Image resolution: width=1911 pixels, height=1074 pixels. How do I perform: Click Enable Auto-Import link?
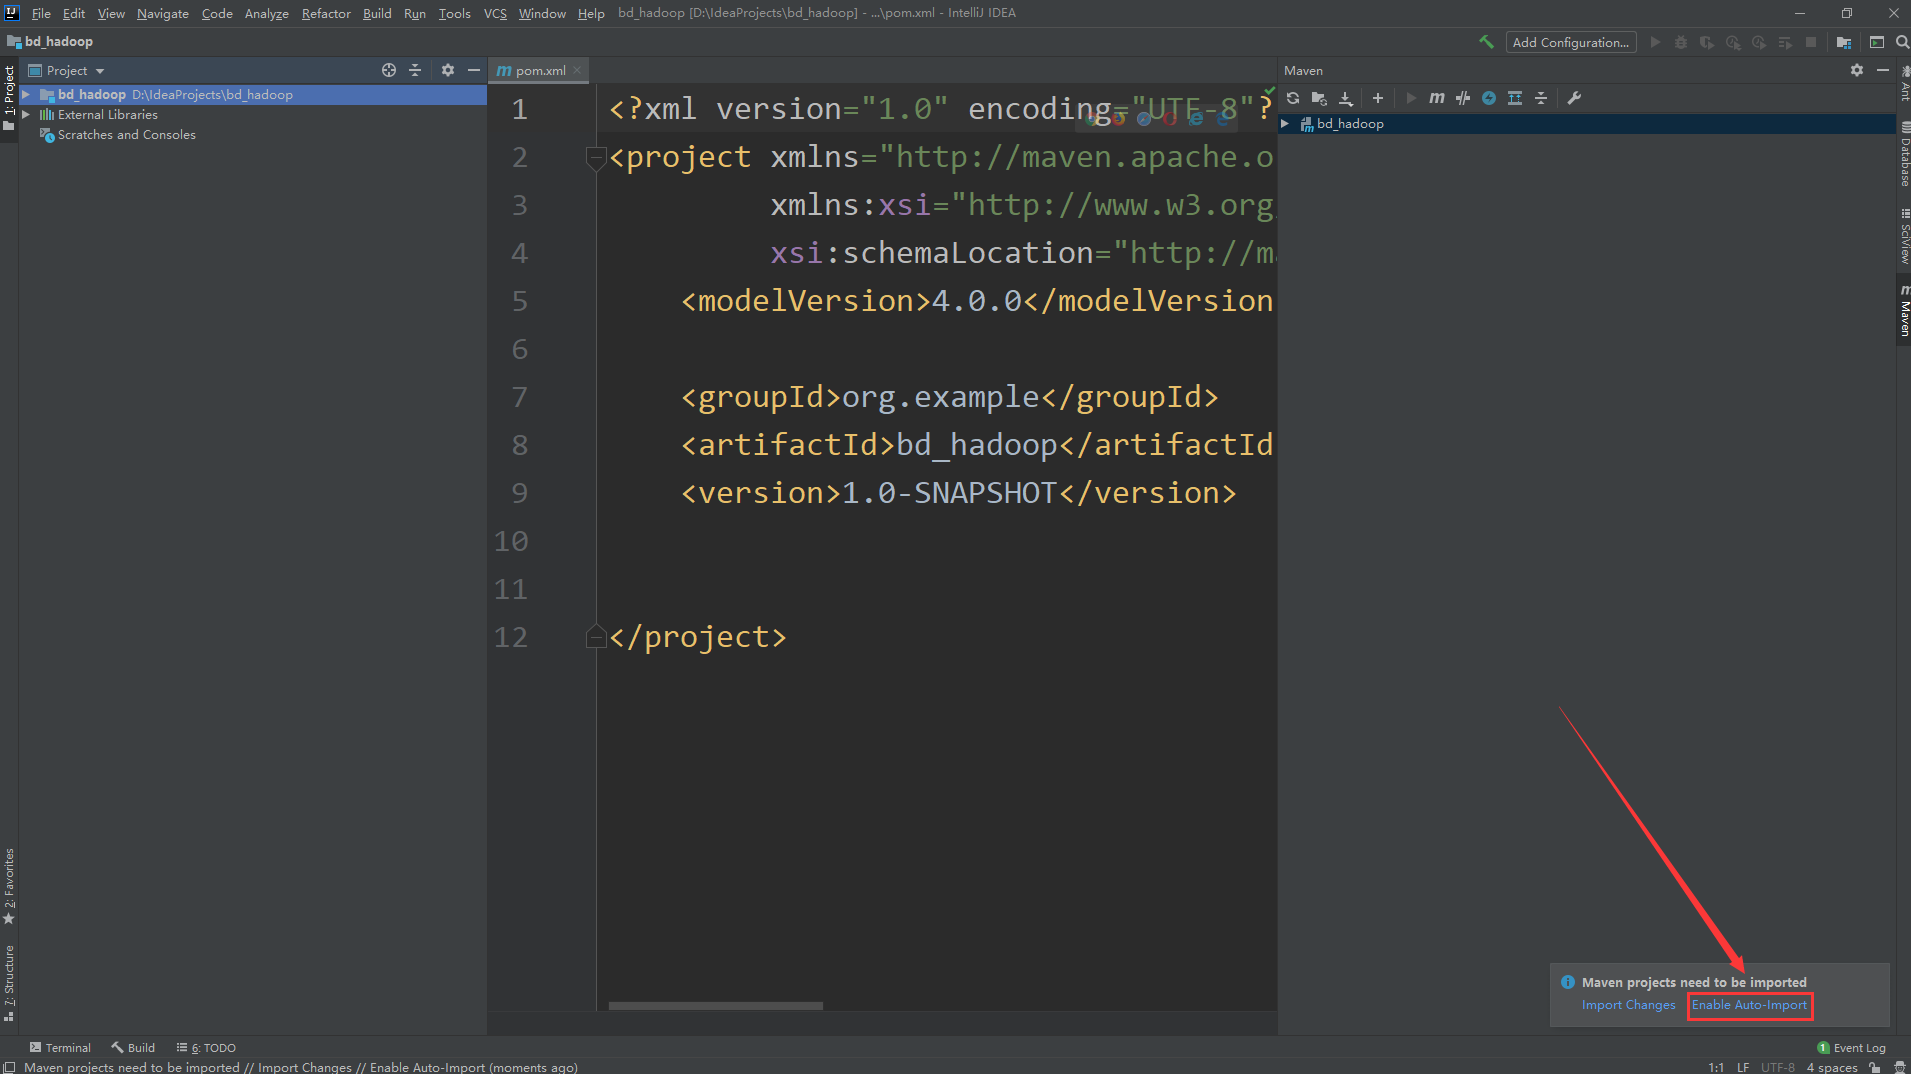[x=1749, y=1005]
